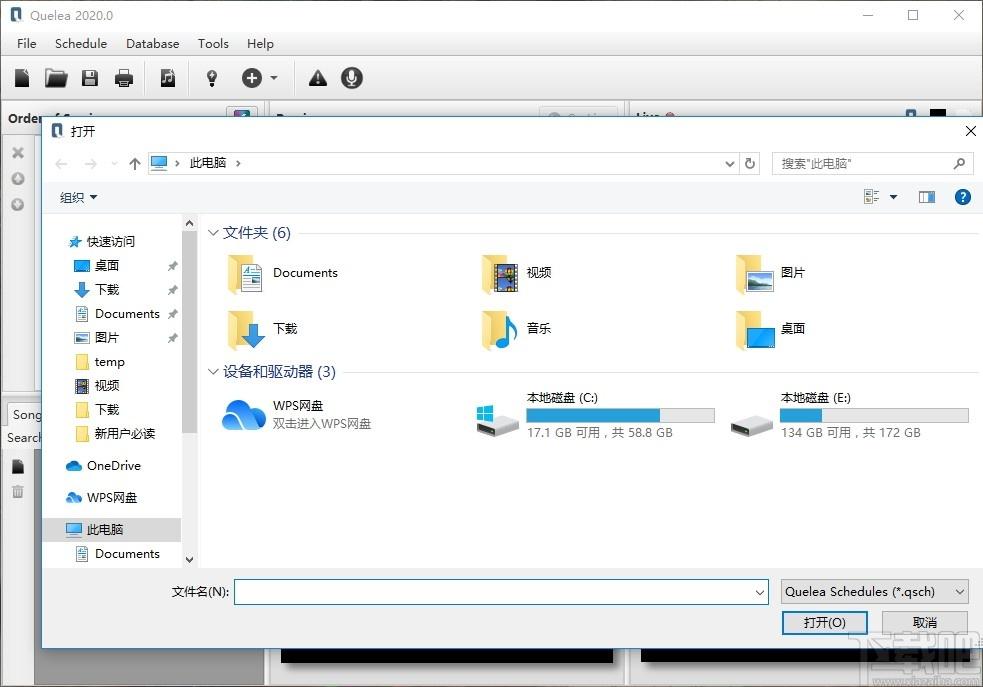Click the music note song icon in toolbar
Screen dimensions: 983x687
pyautogui.click(x=167, y=78)
